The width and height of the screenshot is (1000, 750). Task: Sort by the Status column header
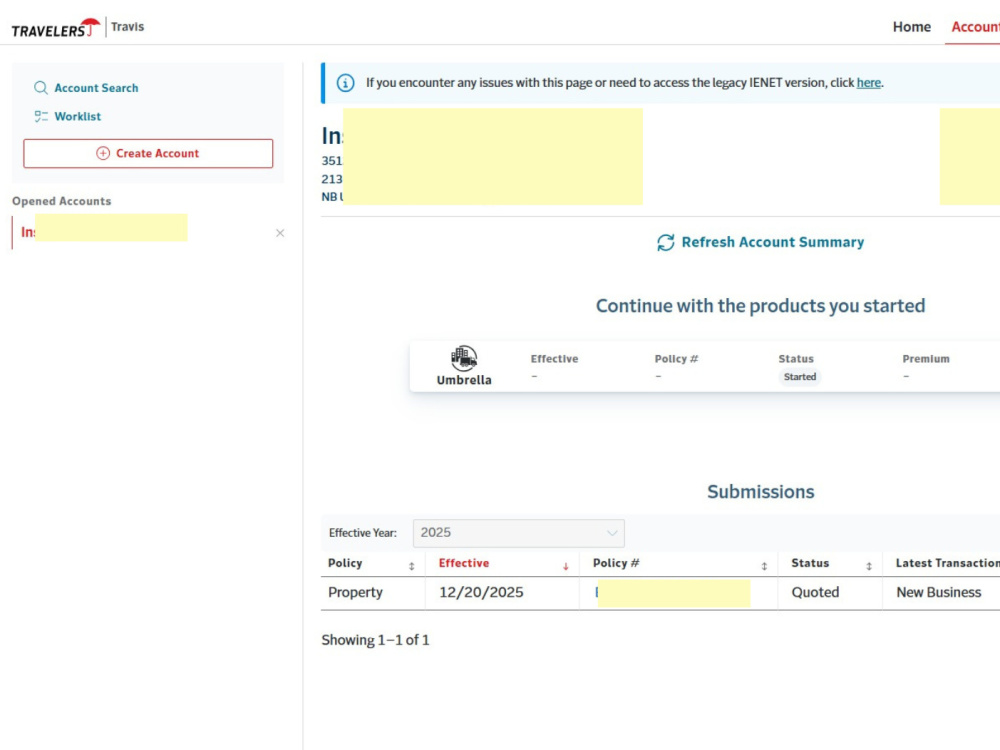[810, 563]
